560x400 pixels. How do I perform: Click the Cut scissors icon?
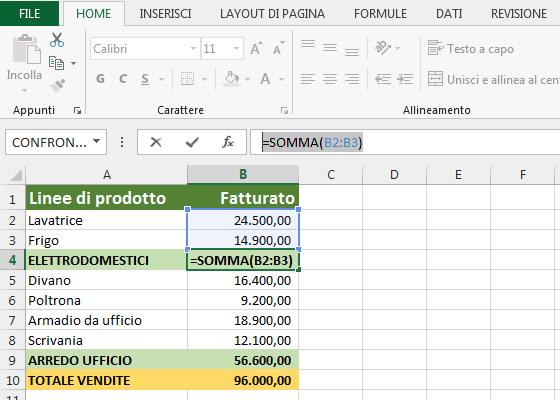(57, 40)
